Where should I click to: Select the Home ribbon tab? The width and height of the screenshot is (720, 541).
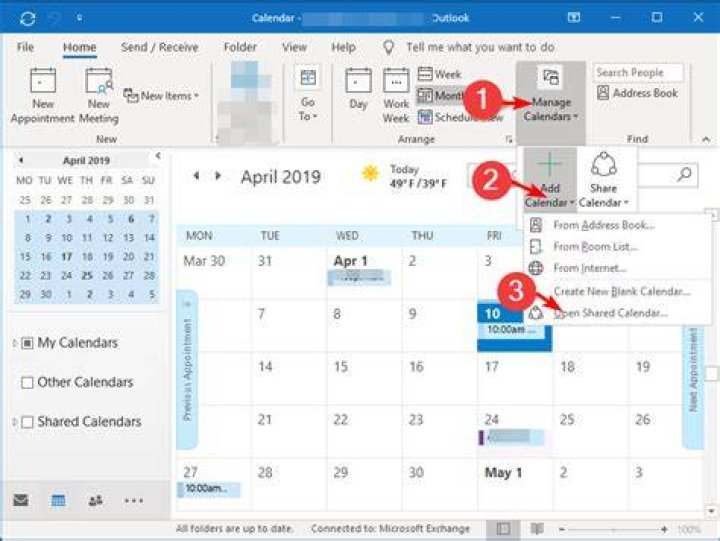(79, 47)
